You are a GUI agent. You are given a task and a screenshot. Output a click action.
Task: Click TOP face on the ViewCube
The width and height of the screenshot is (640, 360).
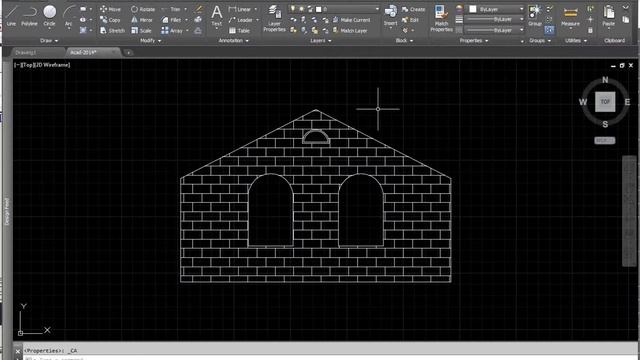point(605,102)
